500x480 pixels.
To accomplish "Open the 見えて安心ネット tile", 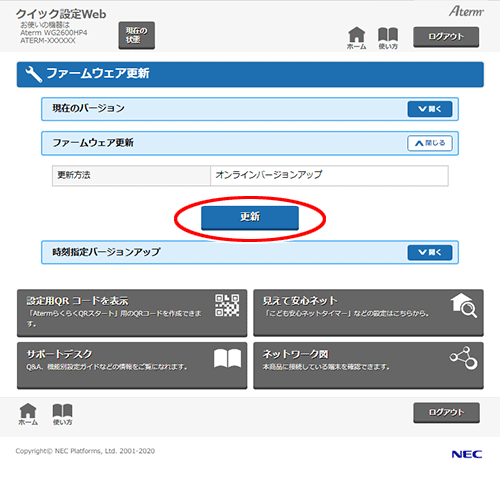I will [x=368, y=313].
